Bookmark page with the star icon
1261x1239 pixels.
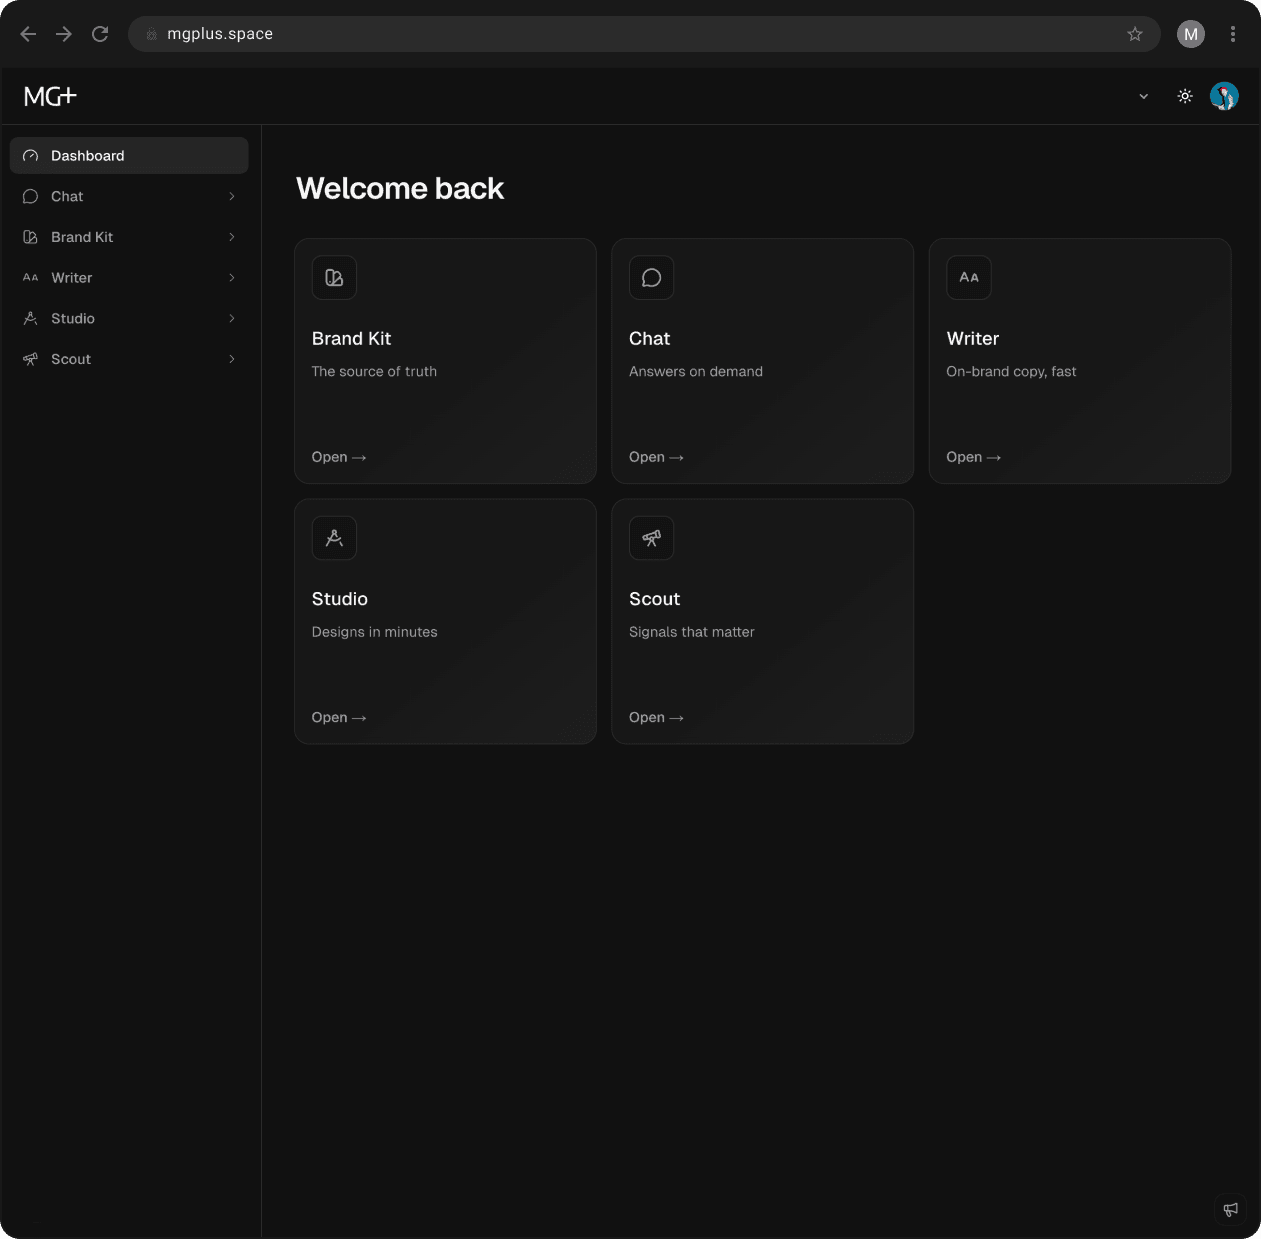[x=1135, y=34]
